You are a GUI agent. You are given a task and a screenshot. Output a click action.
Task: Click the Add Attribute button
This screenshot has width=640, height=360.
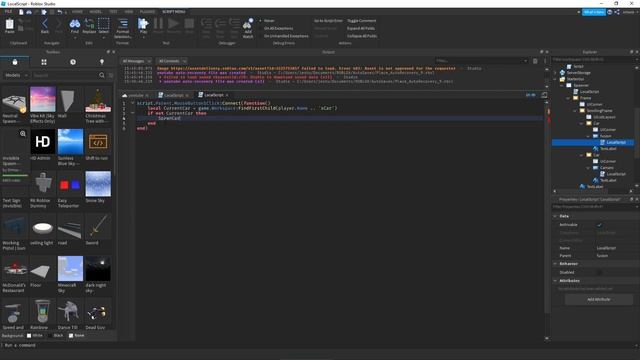[x=599, y=300]
